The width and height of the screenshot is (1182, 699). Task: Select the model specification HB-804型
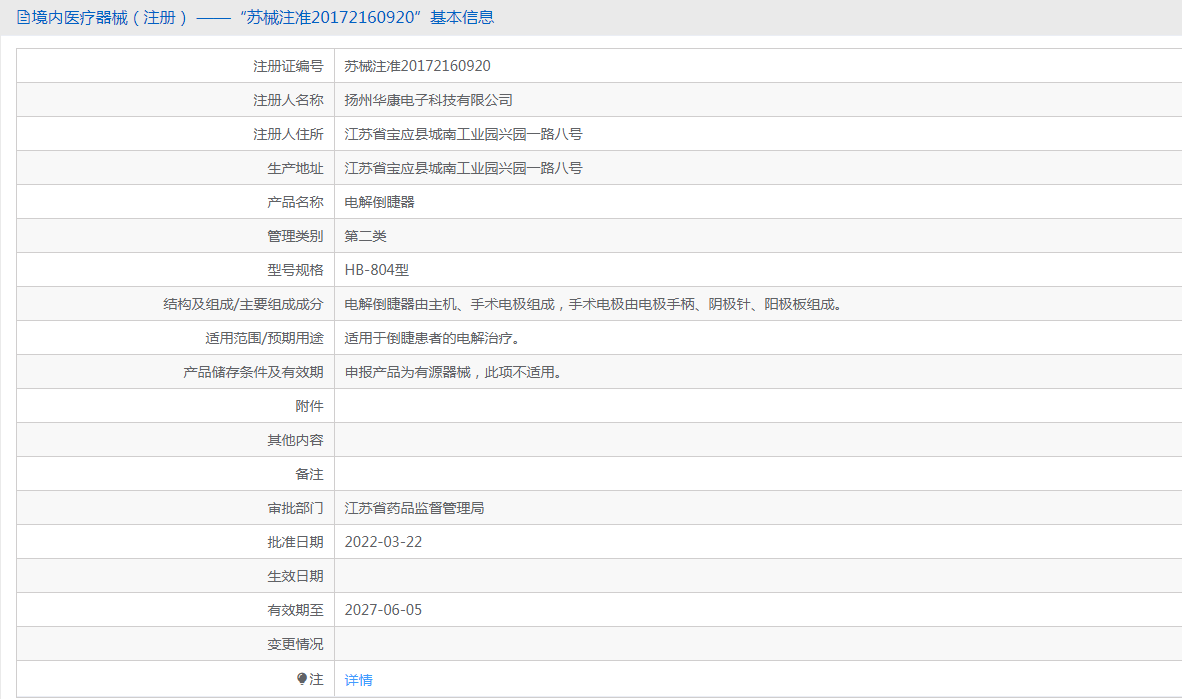(376, 270)
